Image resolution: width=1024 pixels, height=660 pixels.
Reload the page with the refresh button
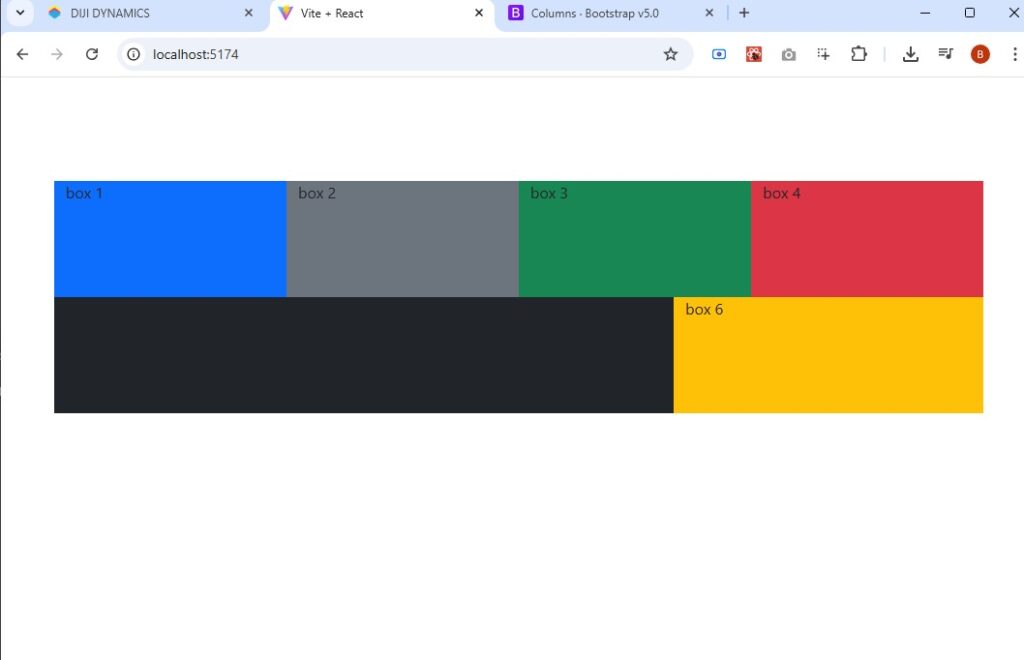point(91,54)
